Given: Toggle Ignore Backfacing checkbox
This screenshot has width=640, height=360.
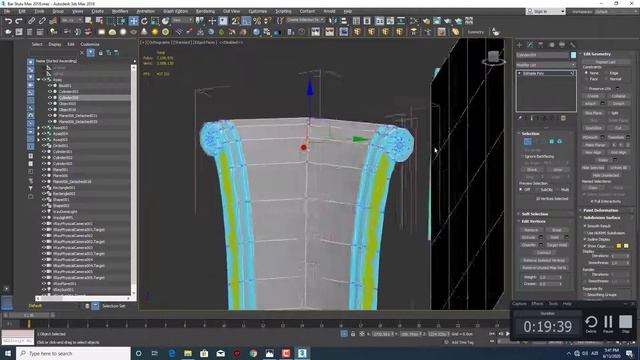Looking at the screenshot, I should pos(522,156).
